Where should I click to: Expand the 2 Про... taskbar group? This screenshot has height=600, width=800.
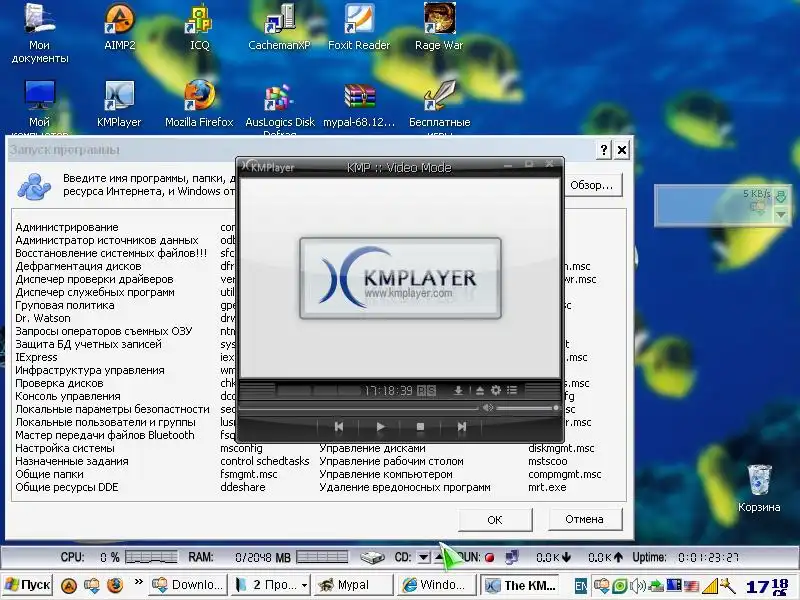click(270, 585)
